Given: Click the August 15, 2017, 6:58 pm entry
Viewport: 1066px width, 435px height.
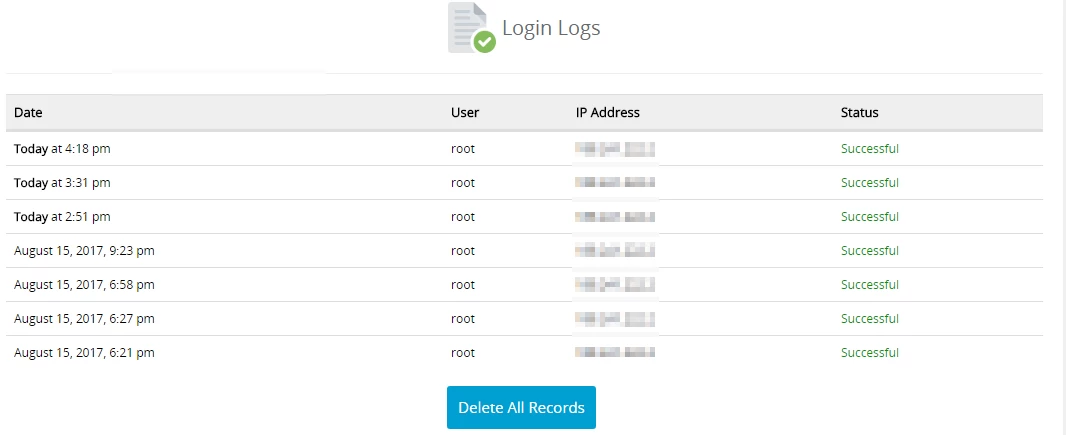Looking at the screenshot, I should [84, 285].
